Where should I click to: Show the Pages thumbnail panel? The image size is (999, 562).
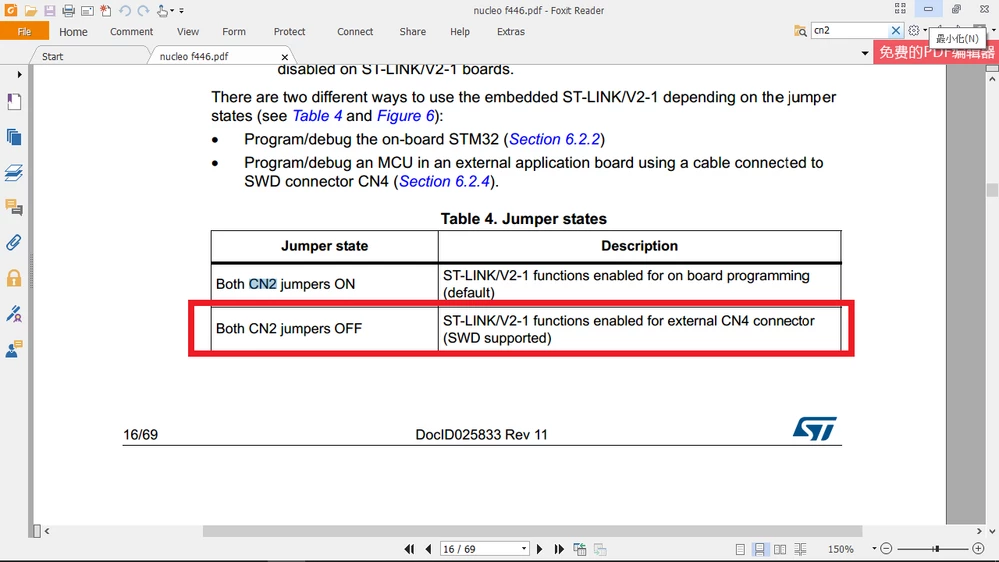tap(14, 137)
